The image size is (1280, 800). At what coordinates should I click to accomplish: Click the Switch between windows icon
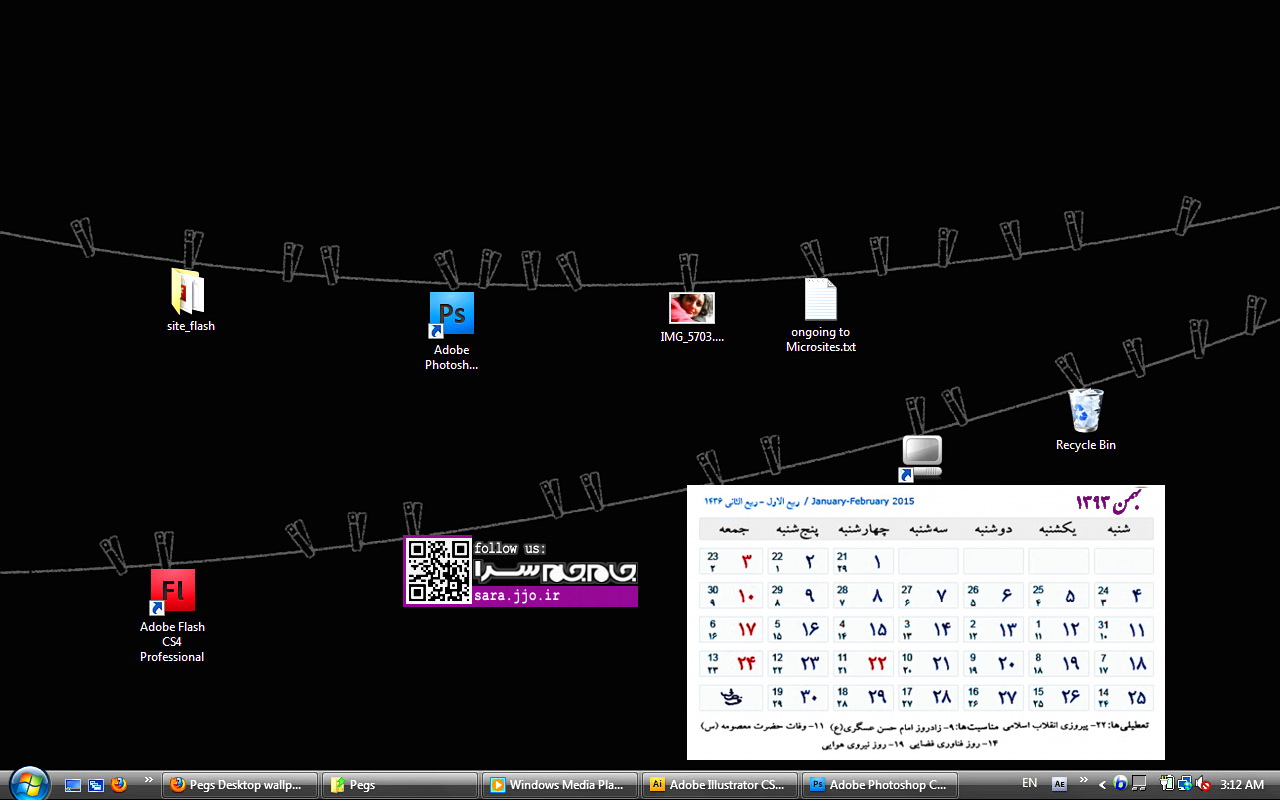[x=96, y=785]
